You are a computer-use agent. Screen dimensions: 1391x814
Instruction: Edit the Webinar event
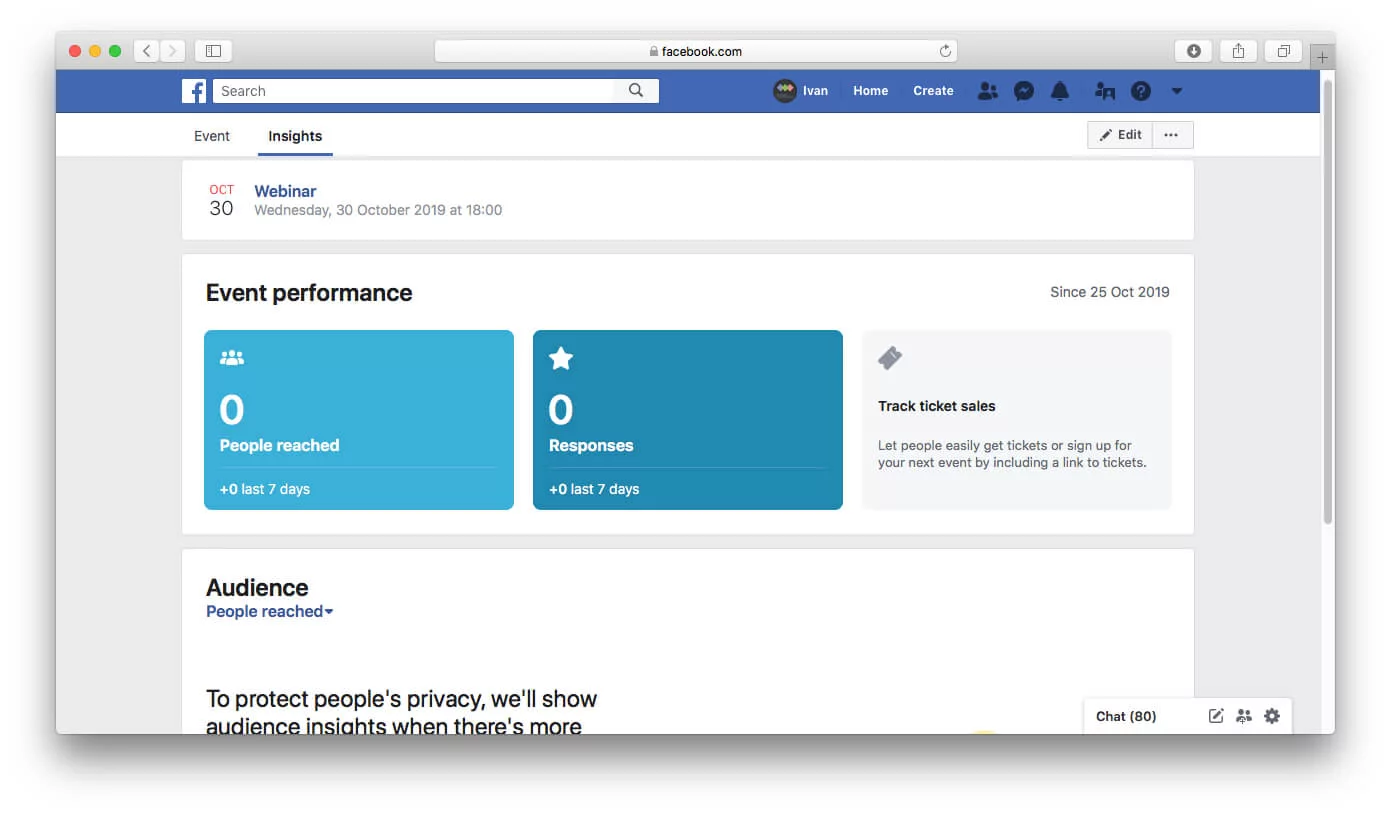pyautogui.click(x=1119, y=134)
